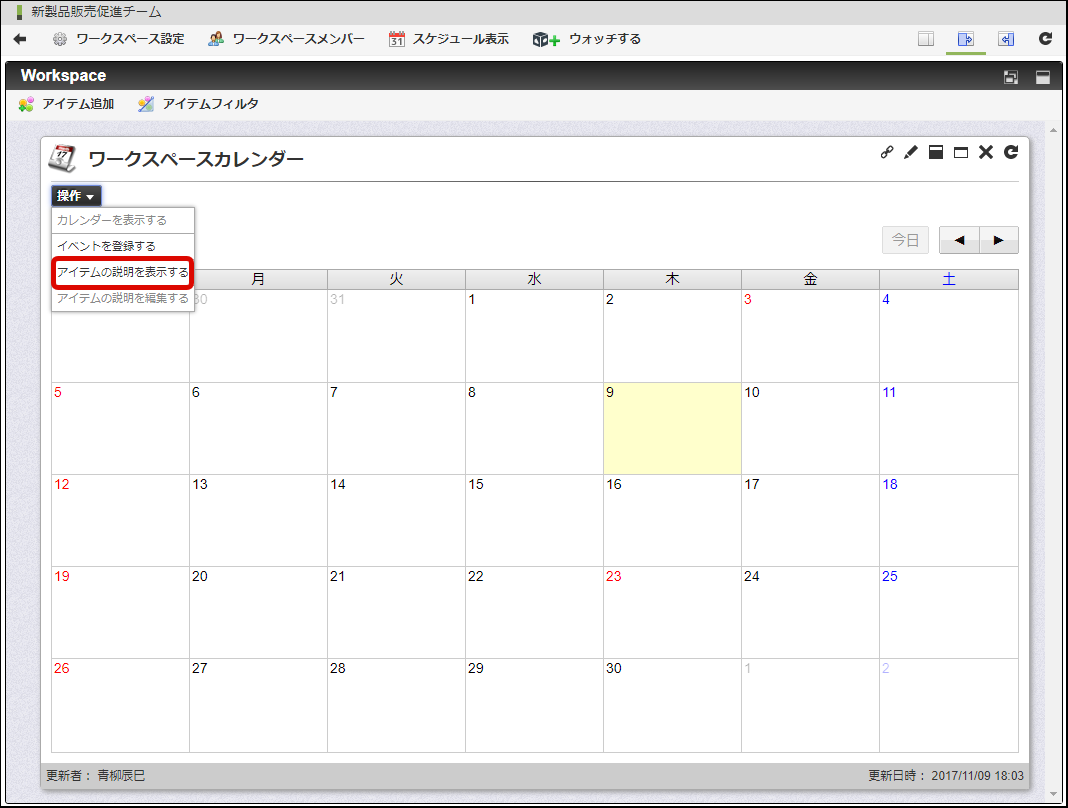Click the Workspace header restore-window icon

pos(1011,77)
